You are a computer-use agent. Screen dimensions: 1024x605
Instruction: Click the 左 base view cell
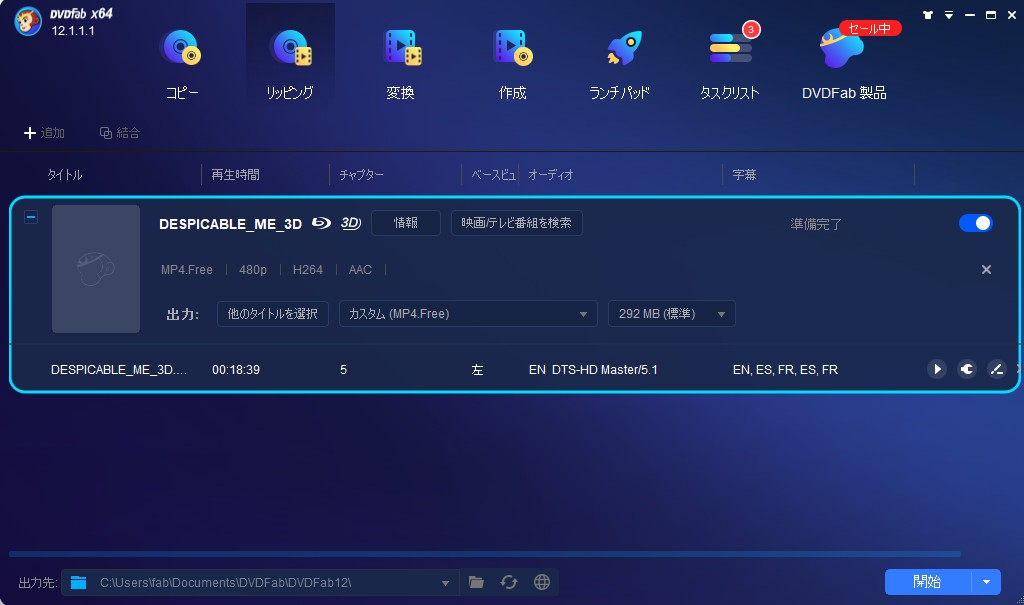click(x=477, y=370)
